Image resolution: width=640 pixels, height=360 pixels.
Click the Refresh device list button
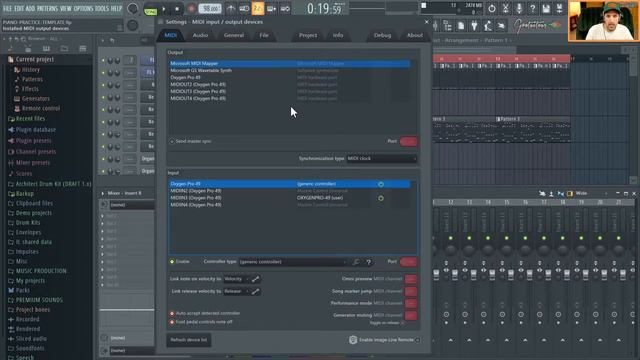(189, 340)
